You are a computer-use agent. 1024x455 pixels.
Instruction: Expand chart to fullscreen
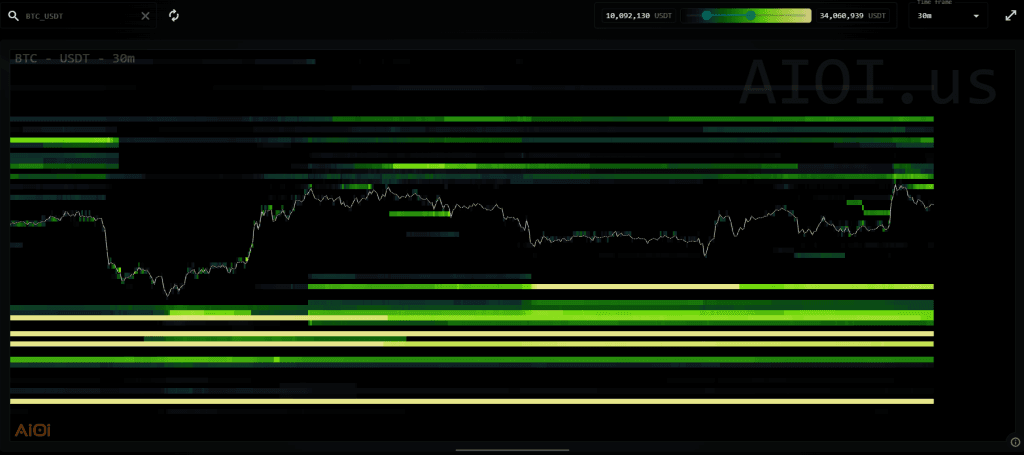click(1010, 16)
